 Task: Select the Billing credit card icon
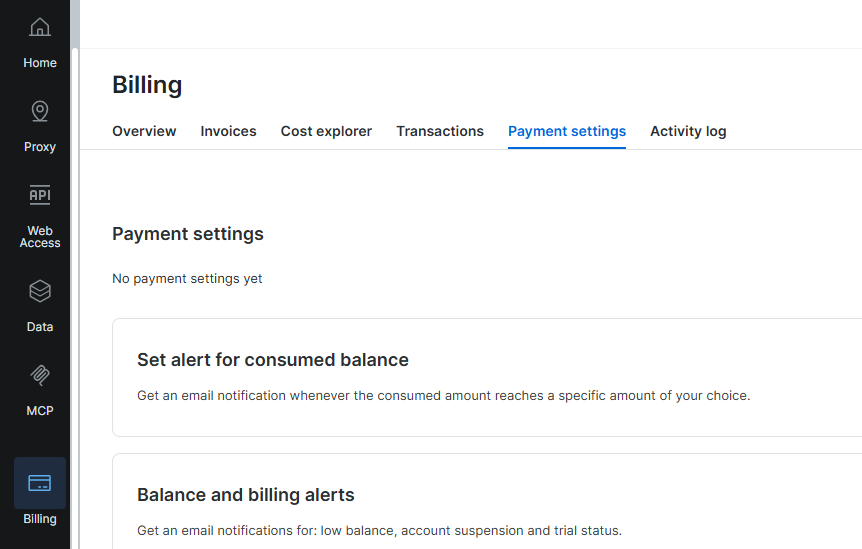(40, 483)
